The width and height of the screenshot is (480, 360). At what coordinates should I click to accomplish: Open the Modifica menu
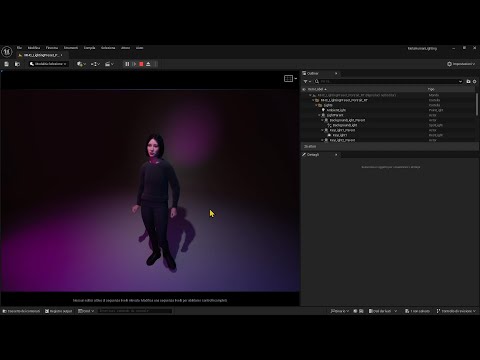[x=34, y=48]
